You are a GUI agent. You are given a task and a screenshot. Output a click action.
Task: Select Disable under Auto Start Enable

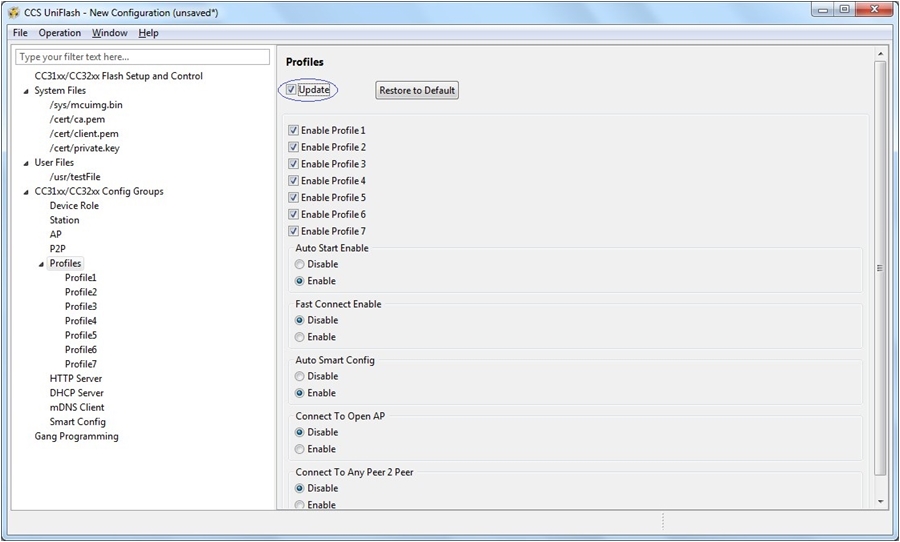[300, 264]
